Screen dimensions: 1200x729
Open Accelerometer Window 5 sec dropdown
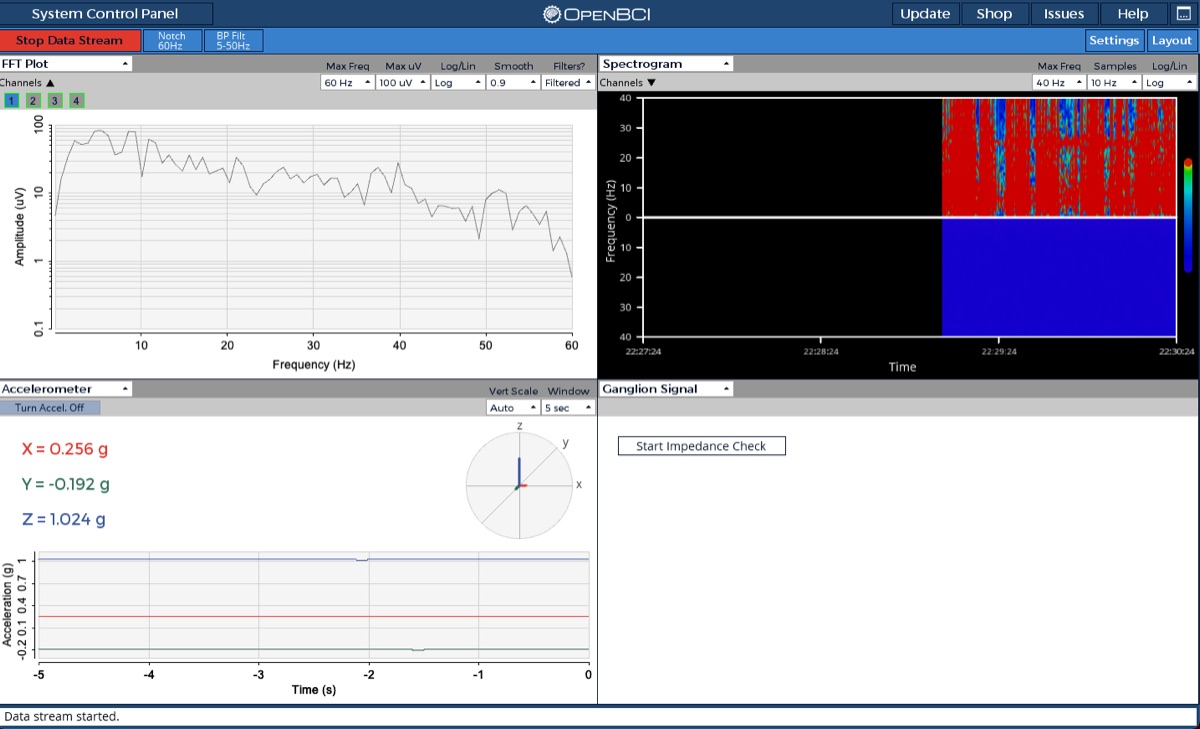(568, 408)
